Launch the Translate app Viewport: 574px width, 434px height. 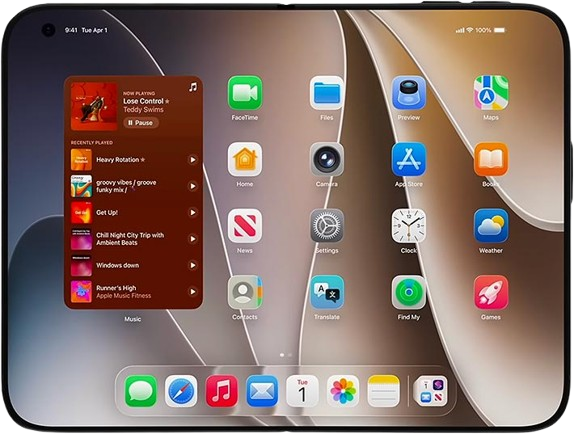point(327,293)
